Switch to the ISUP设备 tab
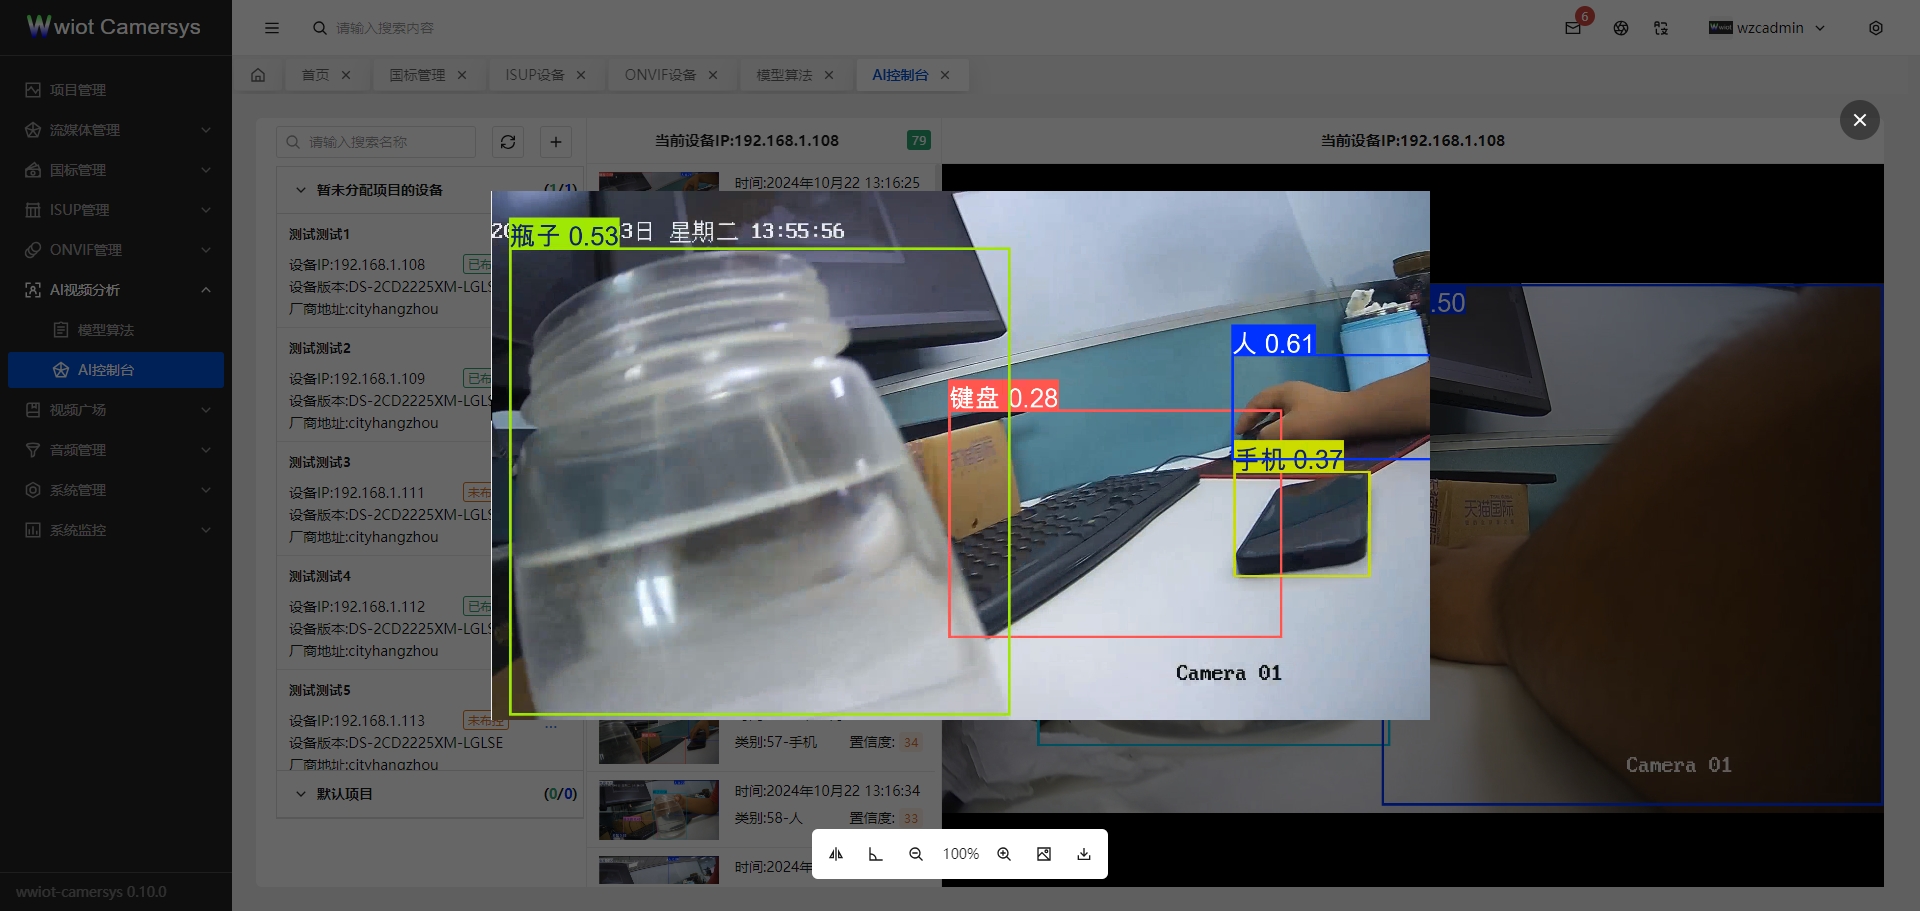This screenshot has height=911, width=1920. click(534, 75)
